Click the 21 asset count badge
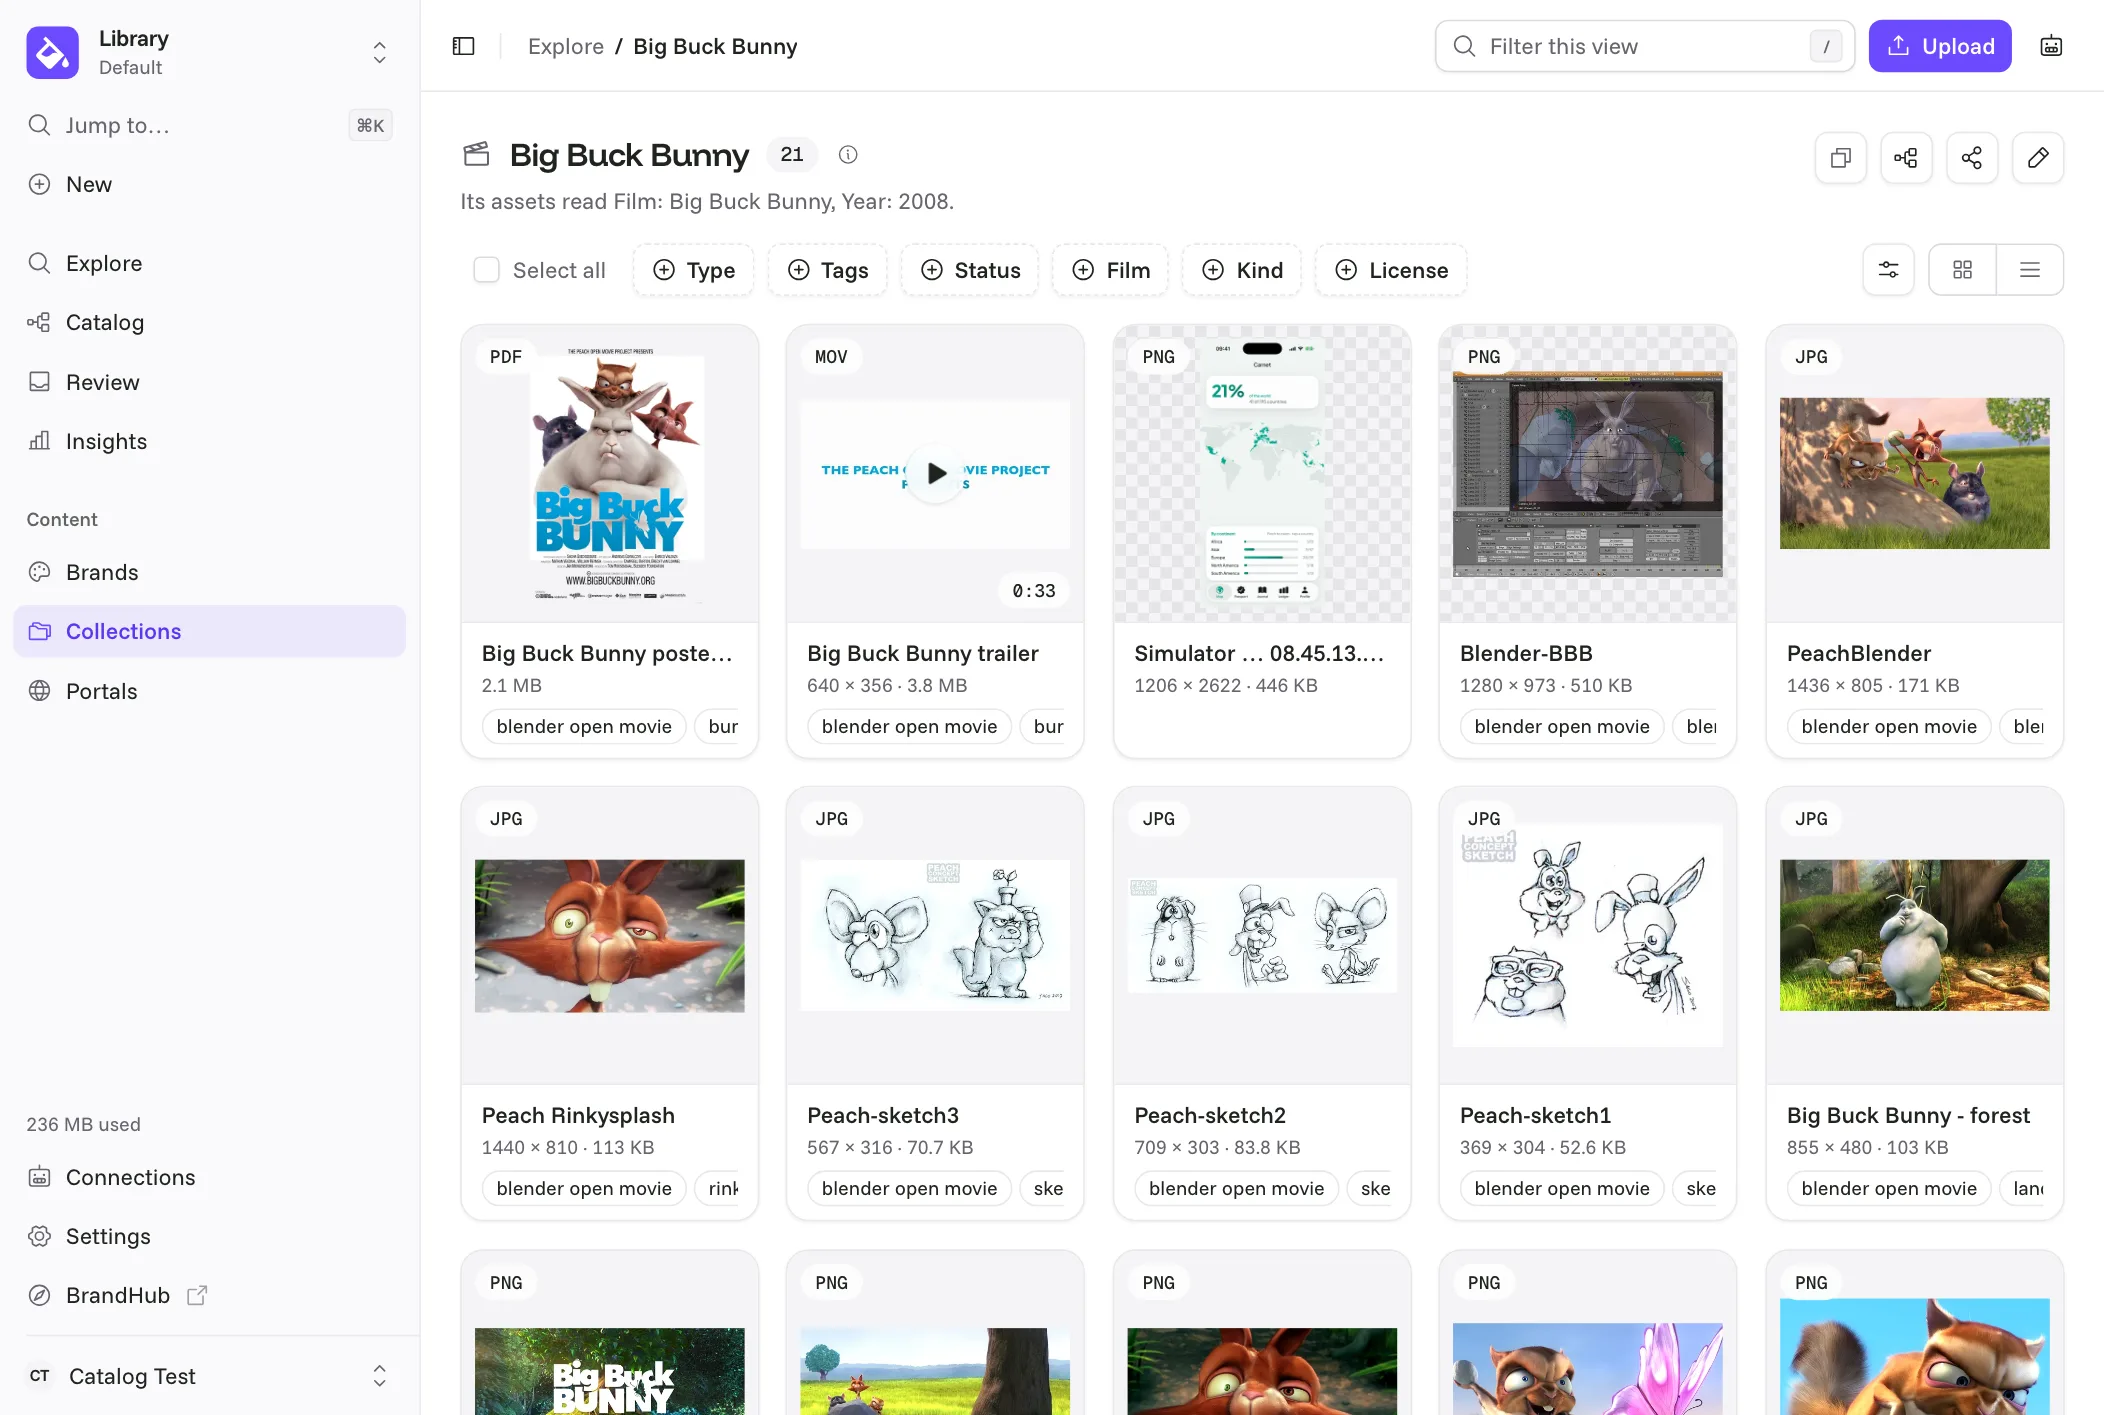2104x1415 pixels. click(792, 155)
